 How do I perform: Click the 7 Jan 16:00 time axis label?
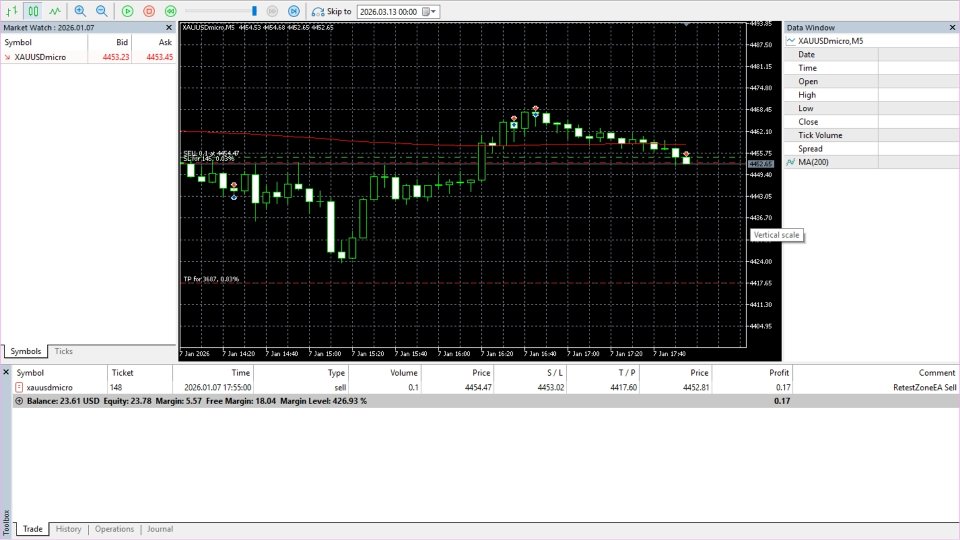[454, 354]
